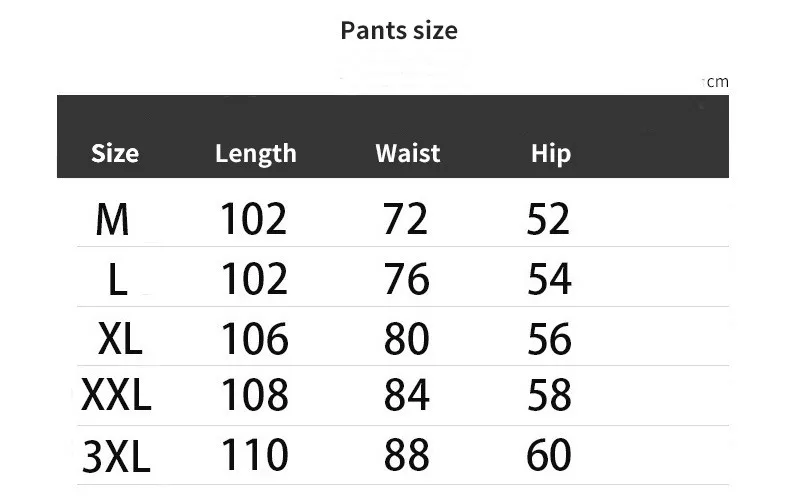
Task: Click length value 106 for XL
Action: (x=255, y=339)
